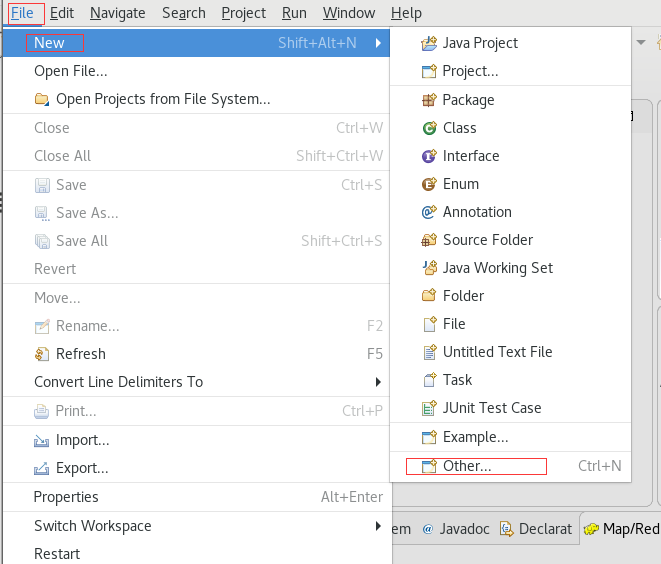Select Java Working Set label

tap(498, 268)
